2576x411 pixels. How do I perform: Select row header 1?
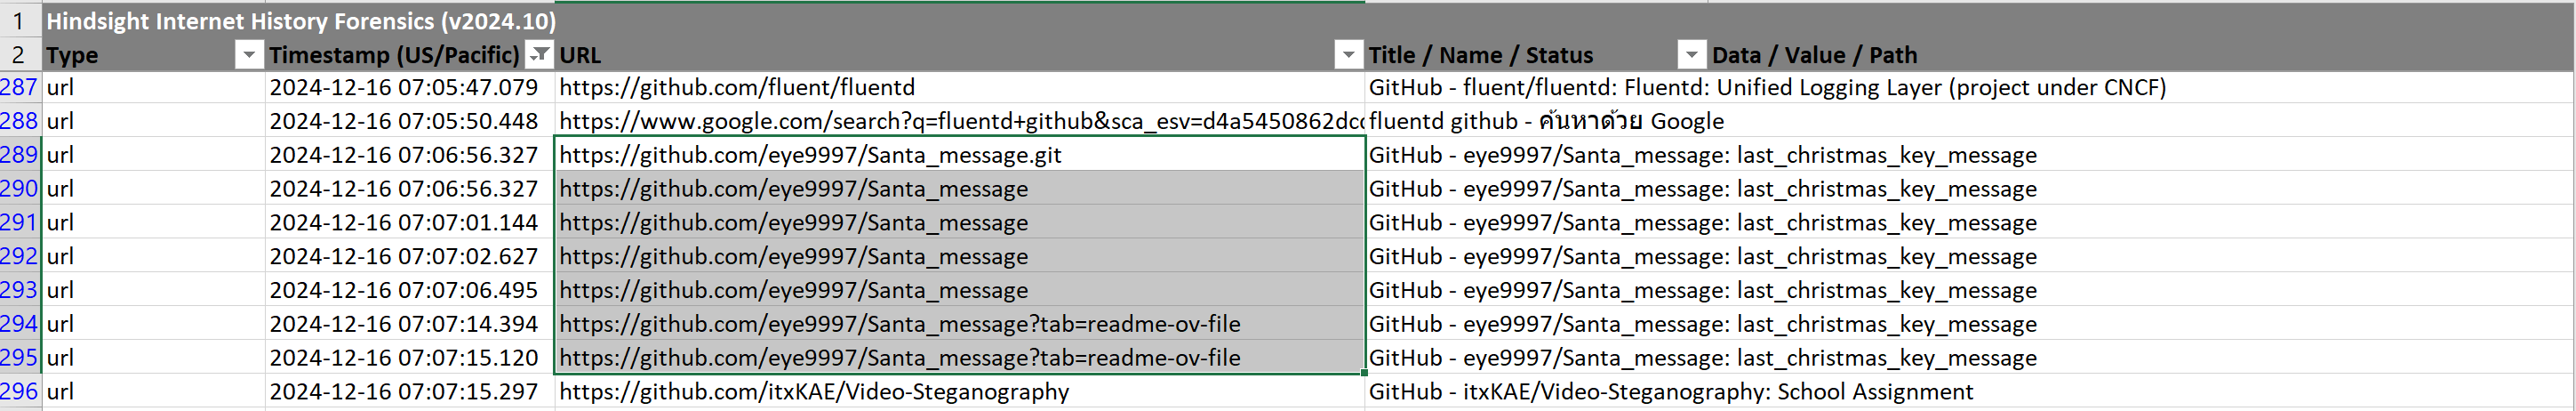pos(19,21)
